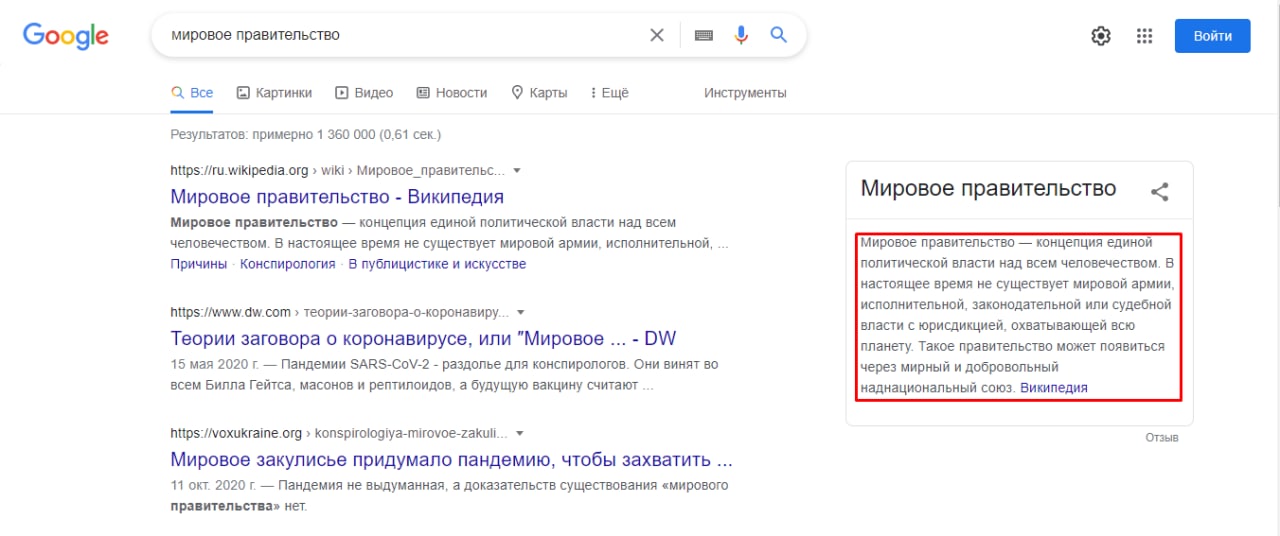The width and height of the screenshot is (1280, 536).
Task: Open Википедия link in knowledge panel
Action: pos(1054,388)
